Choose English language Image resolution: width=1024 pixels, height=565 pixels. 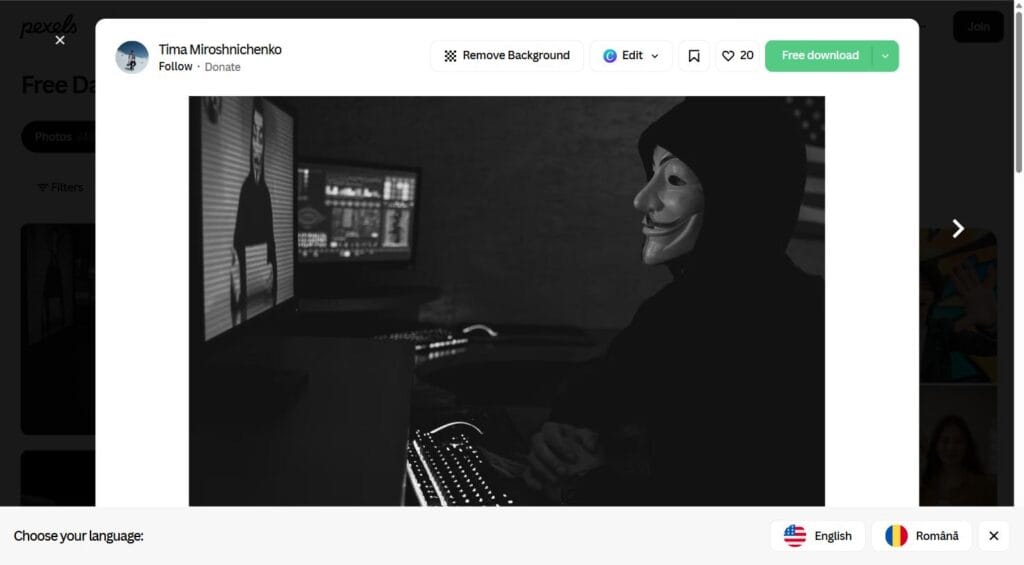coord(818,536)
